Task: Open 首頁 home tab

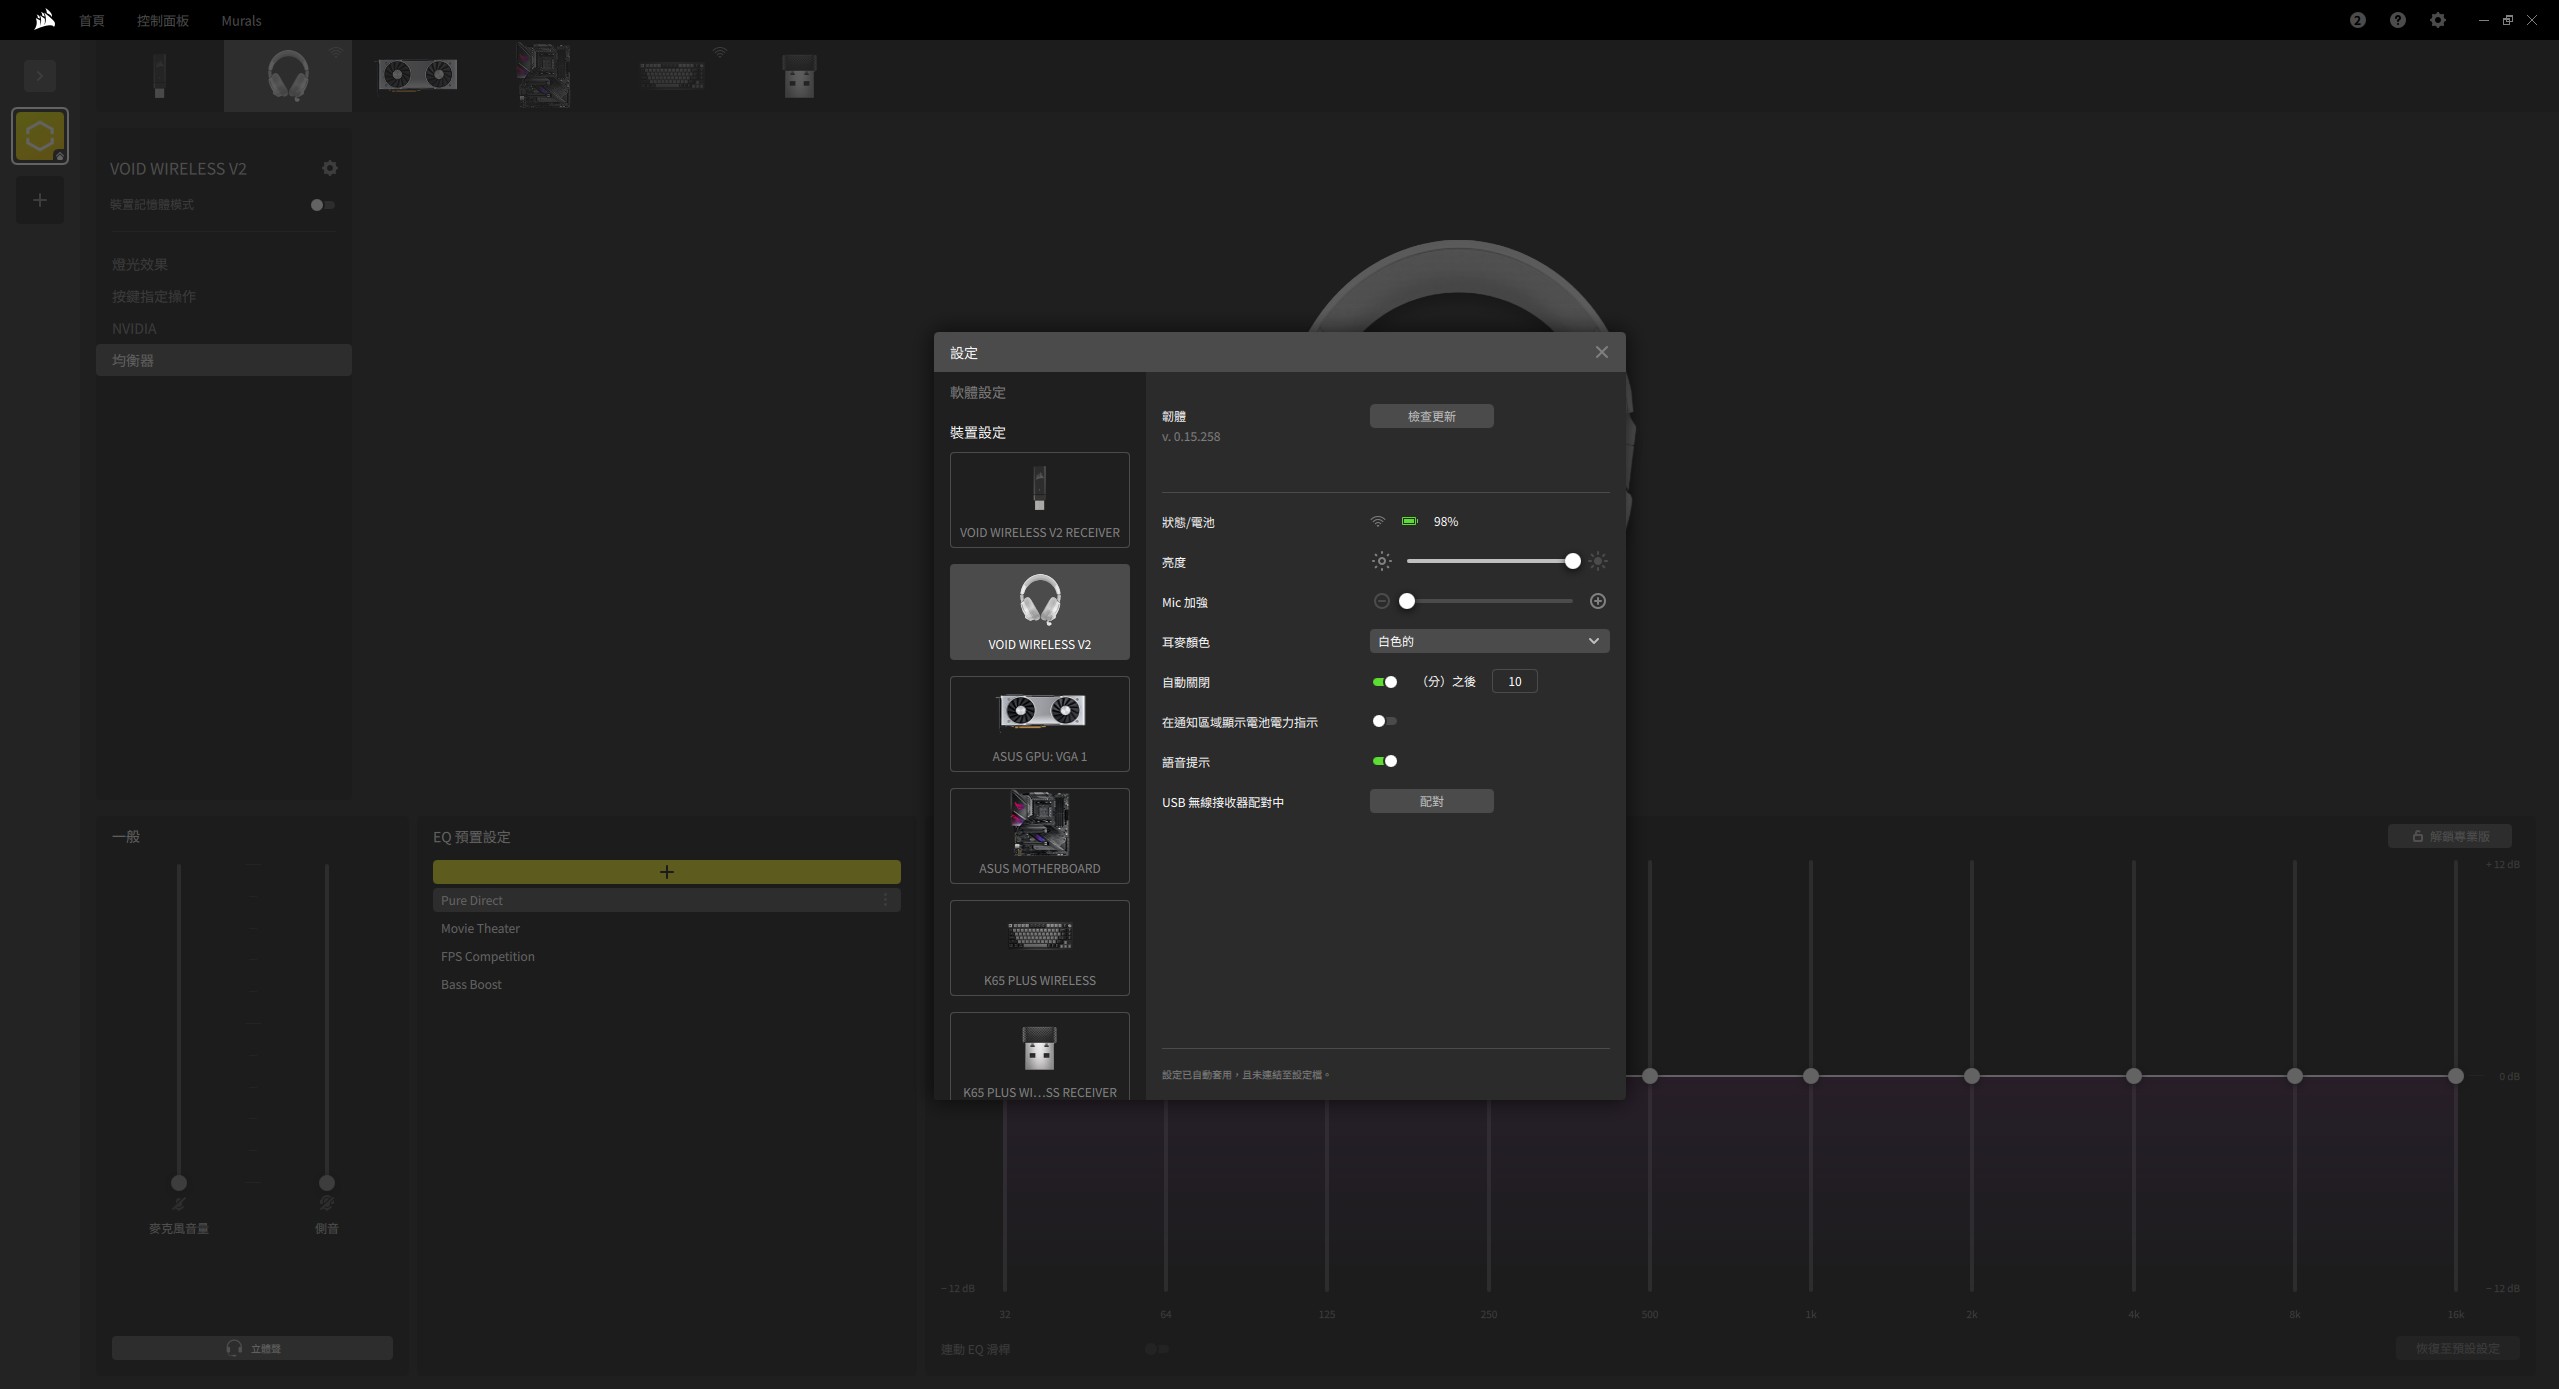Action: (x=92, y=20)
